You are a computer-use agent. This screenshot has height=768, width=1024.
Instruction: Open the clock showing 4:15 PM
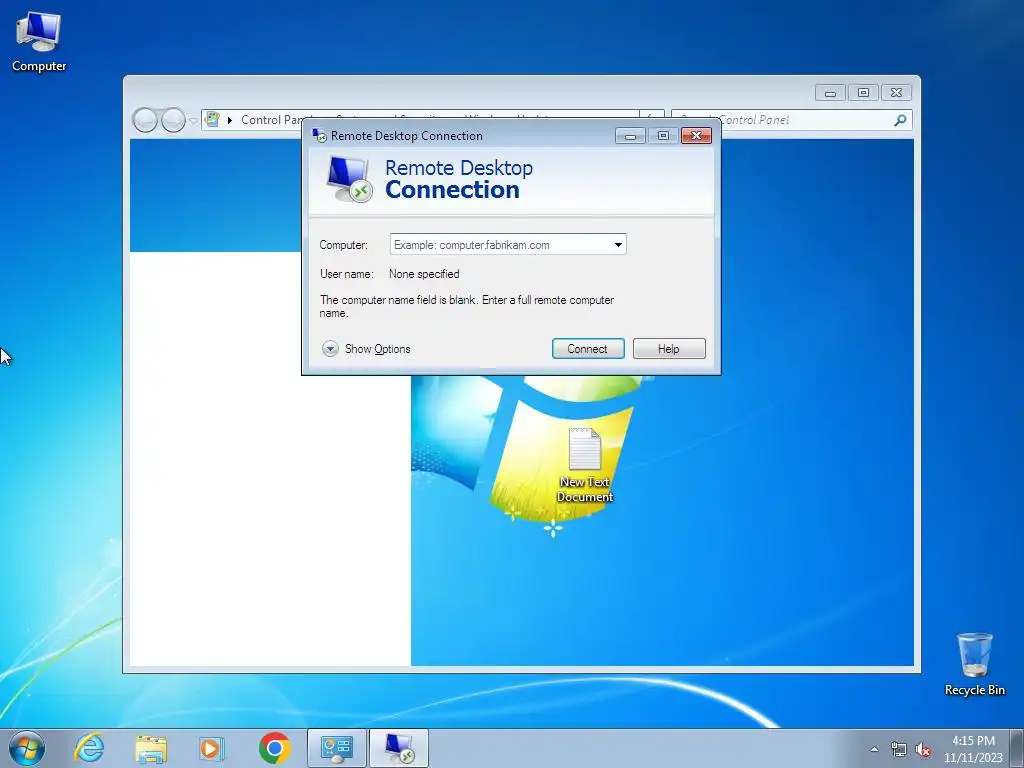973,741
